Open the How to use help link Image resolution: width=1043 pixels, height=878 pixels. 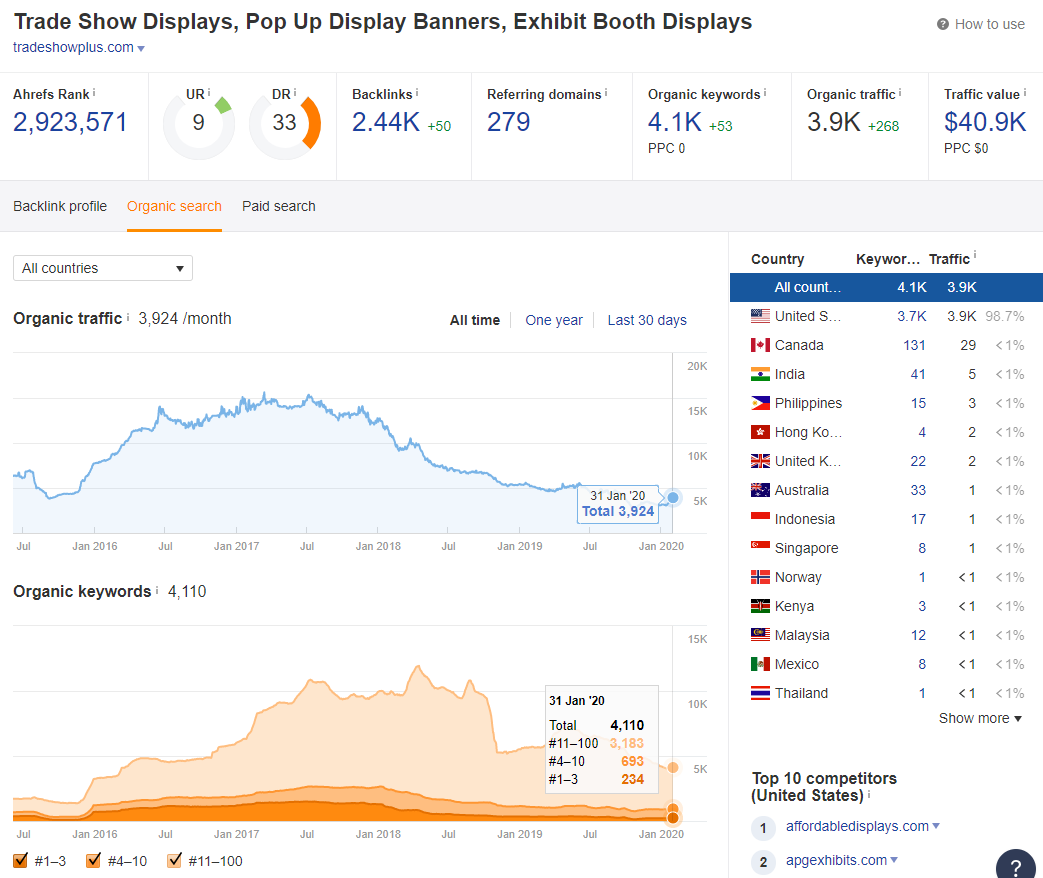coord(989,25)
